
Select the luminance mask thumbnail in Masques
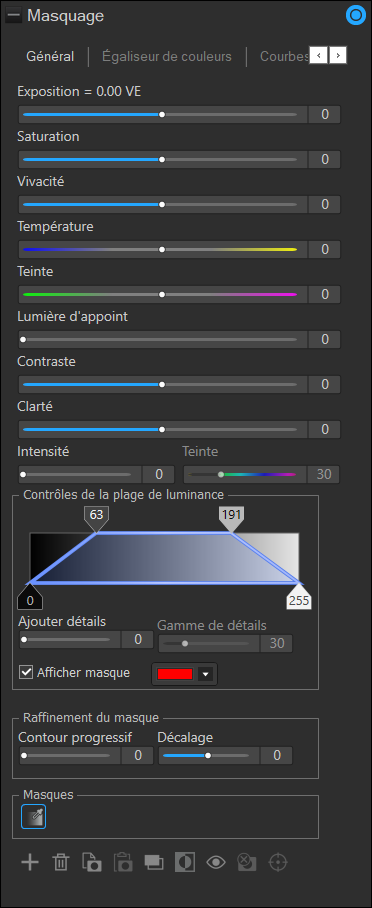(x=34, y=817)
